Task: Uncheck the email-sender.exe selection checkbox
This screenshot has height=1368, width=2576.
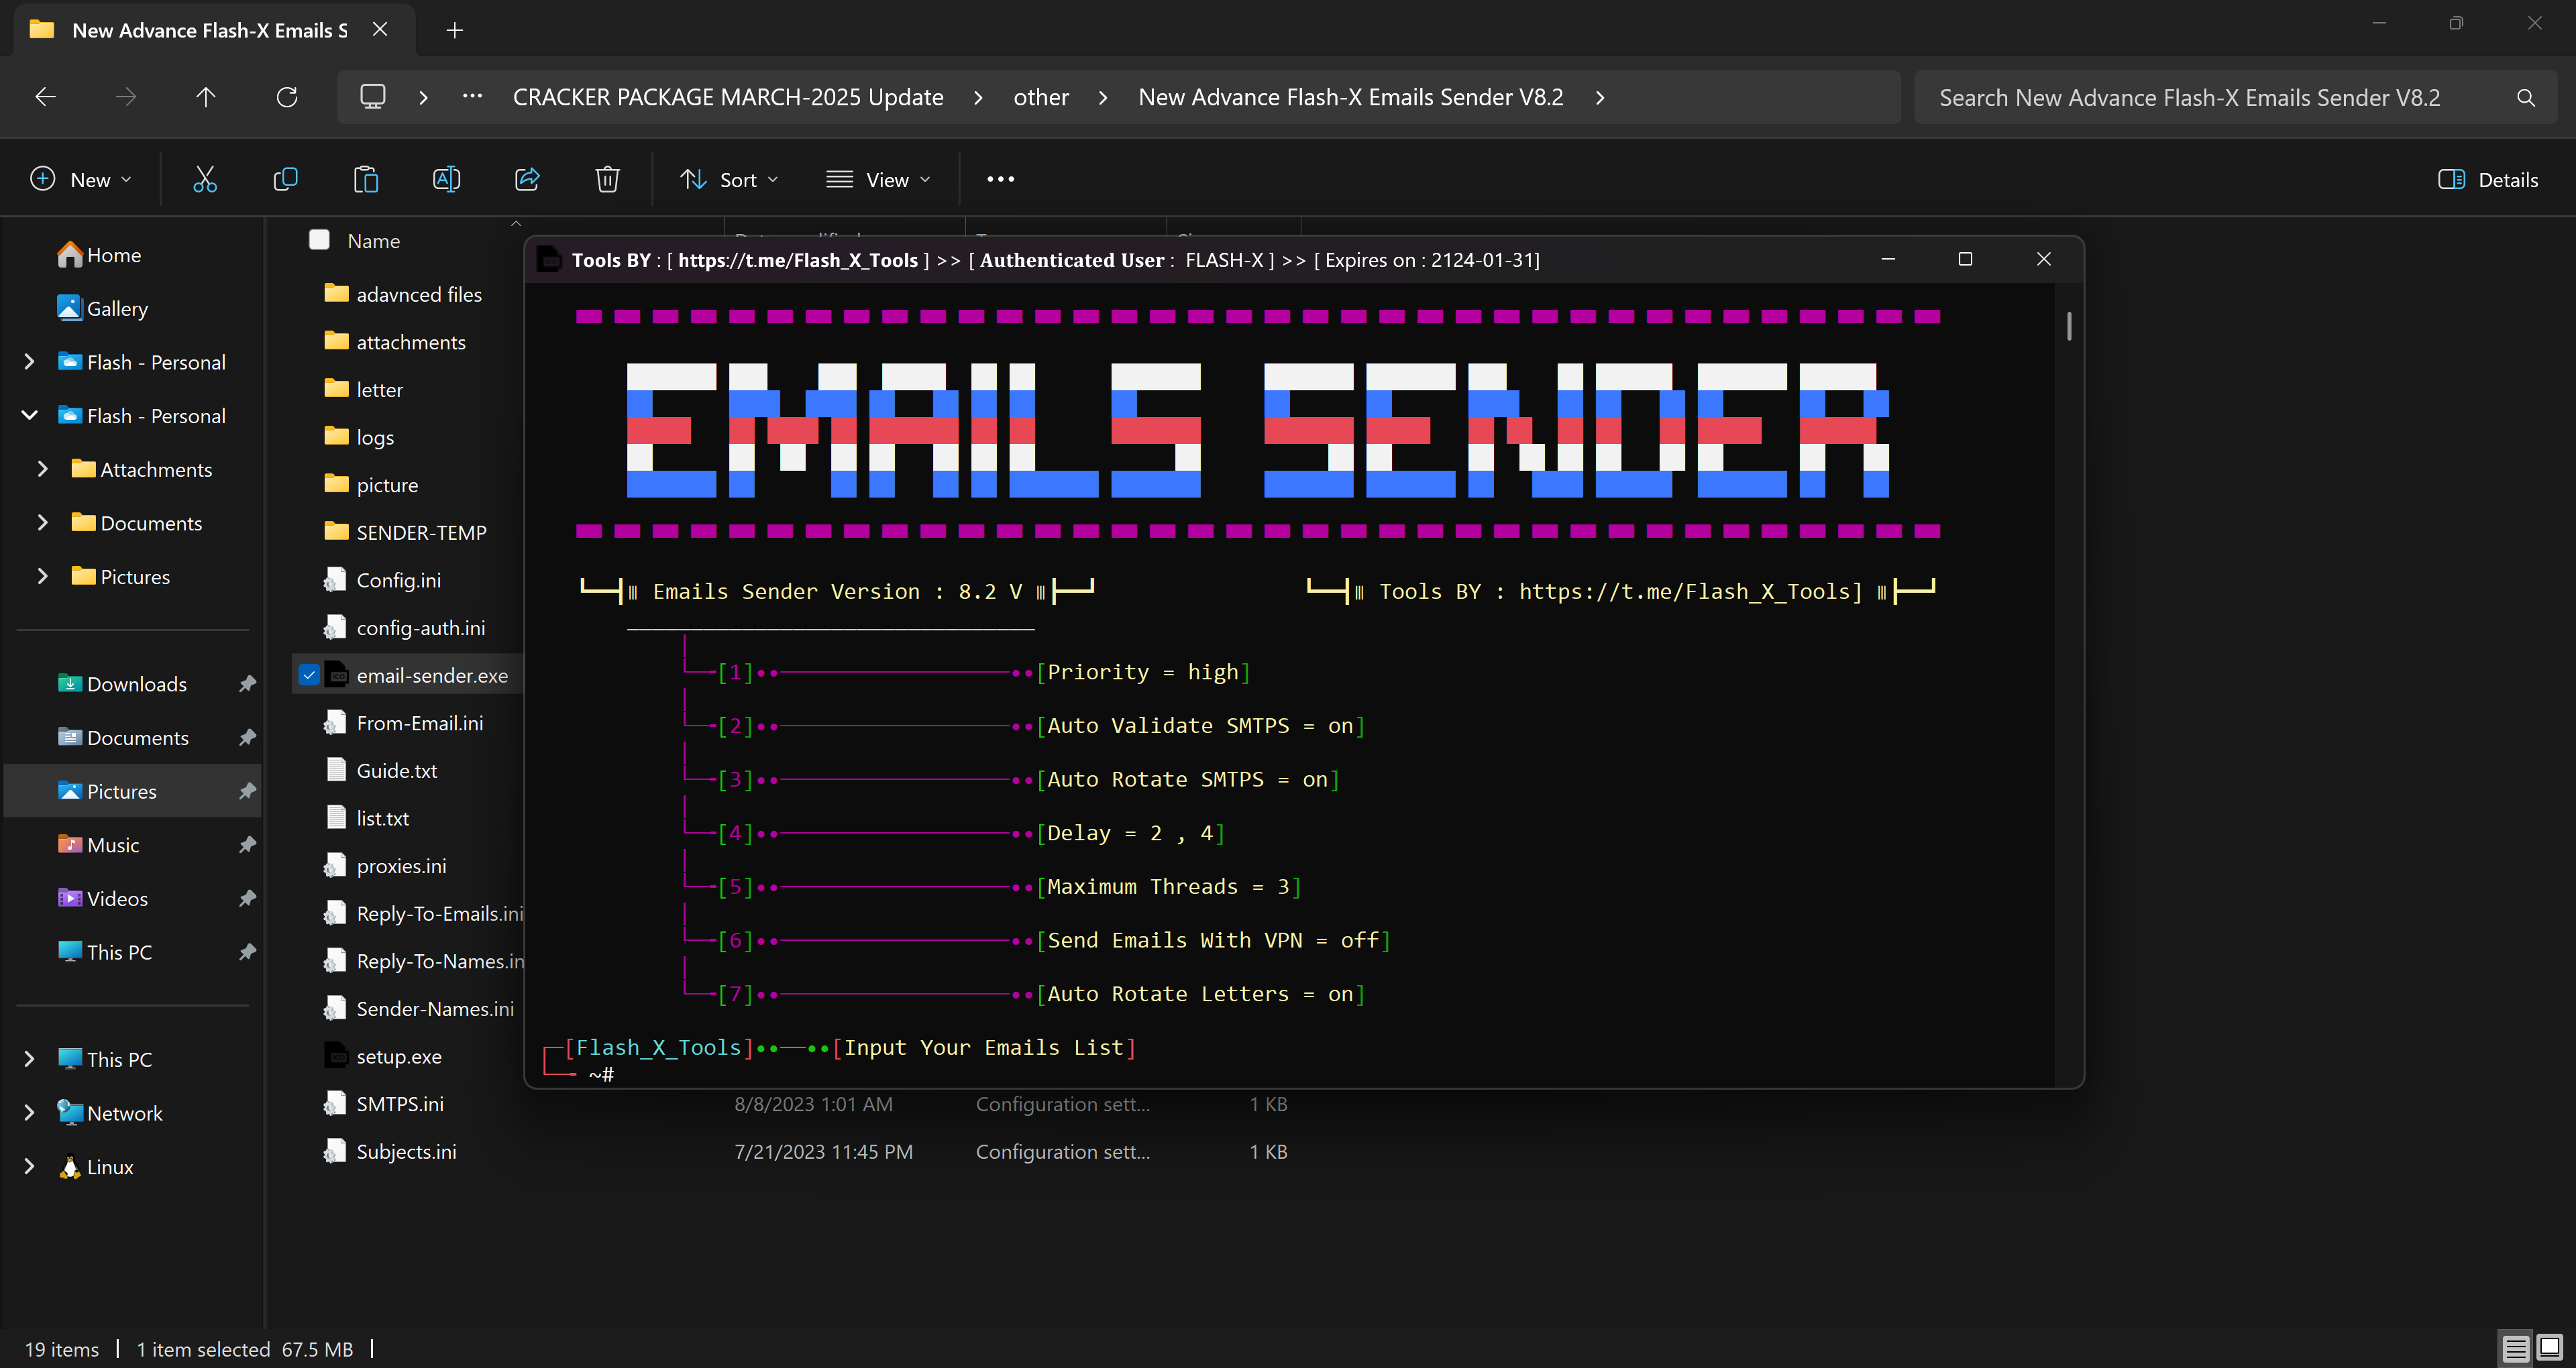Action: point(310,675)
